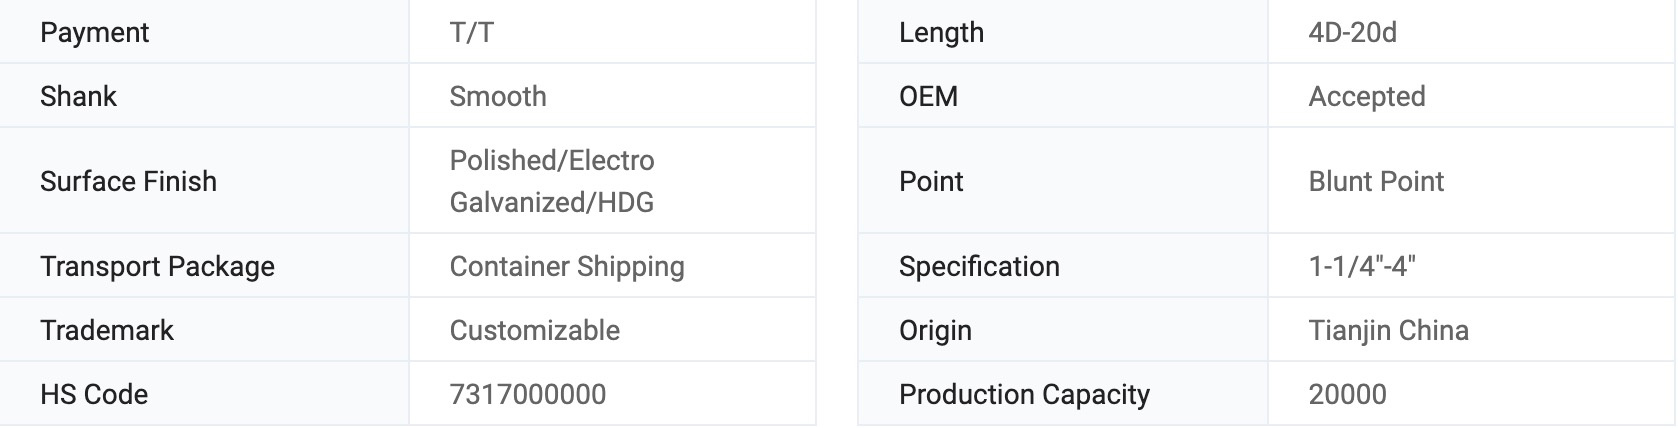1678x428 pixels.
Task: Click the HS Code label
Action: point(94,395)
